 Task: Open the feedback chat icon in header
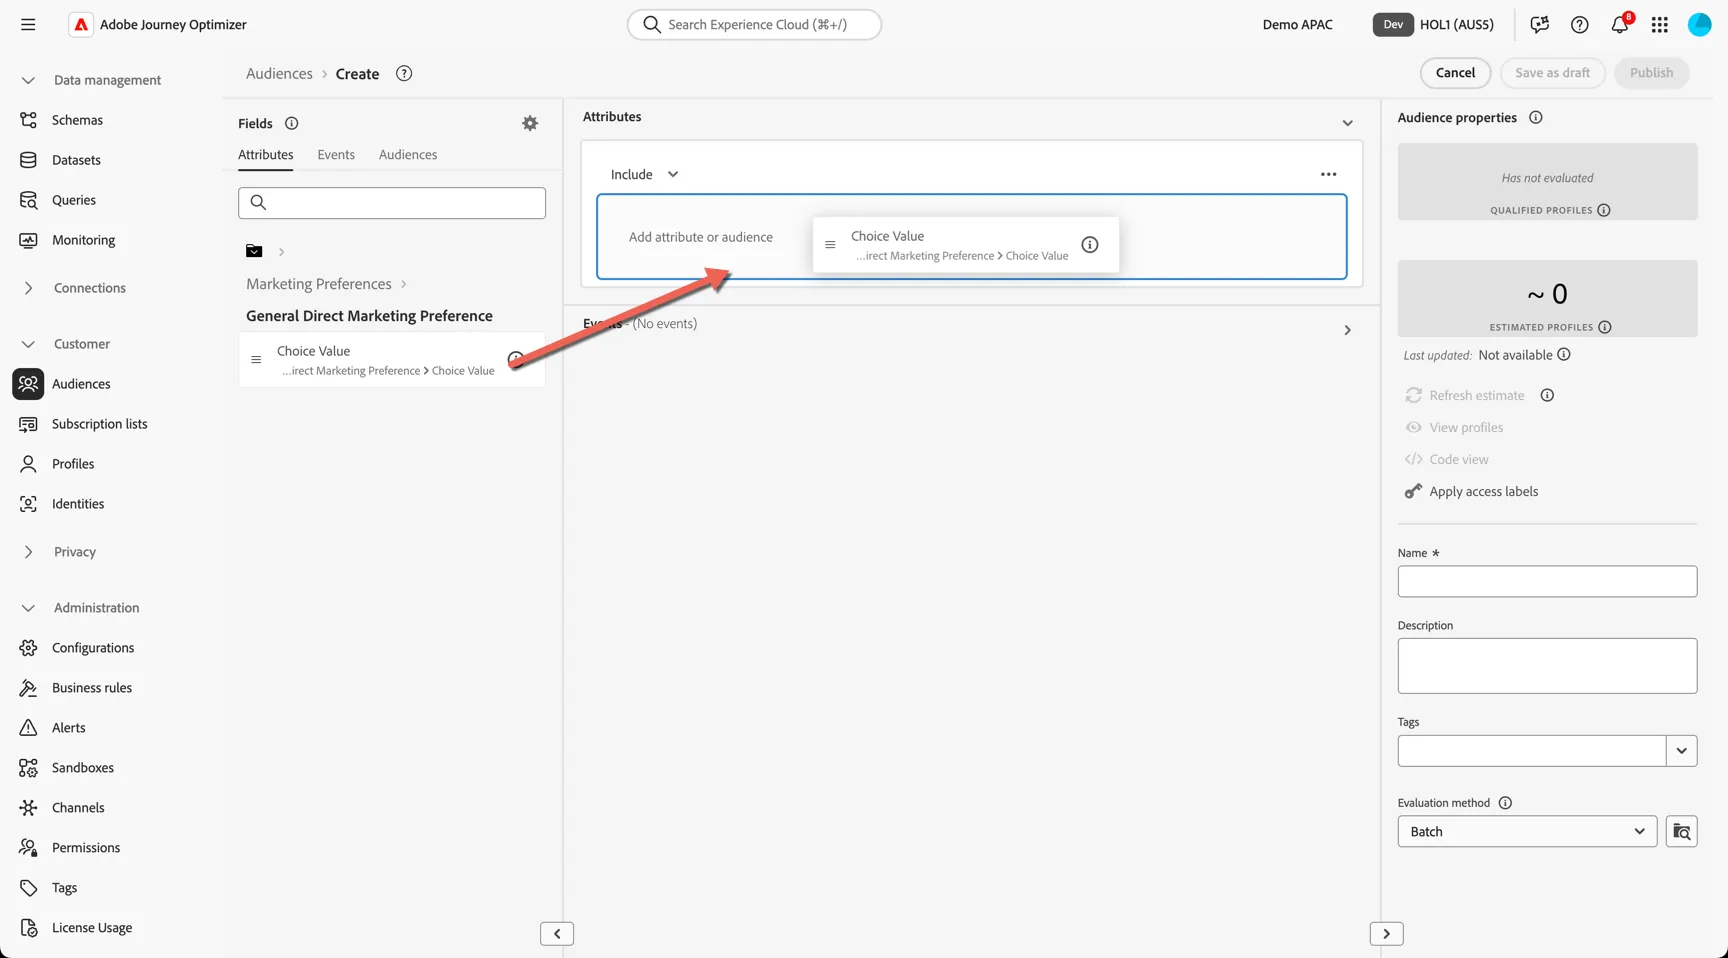click(x=1539, y=24)
